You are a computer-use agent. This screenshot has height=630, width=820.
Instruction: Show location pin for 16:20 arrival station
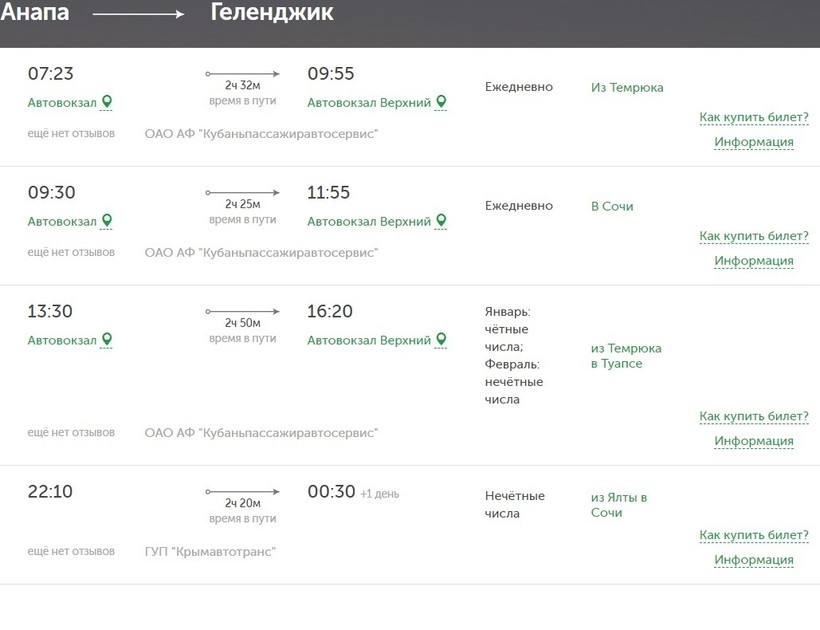click(x=441, y=340)
